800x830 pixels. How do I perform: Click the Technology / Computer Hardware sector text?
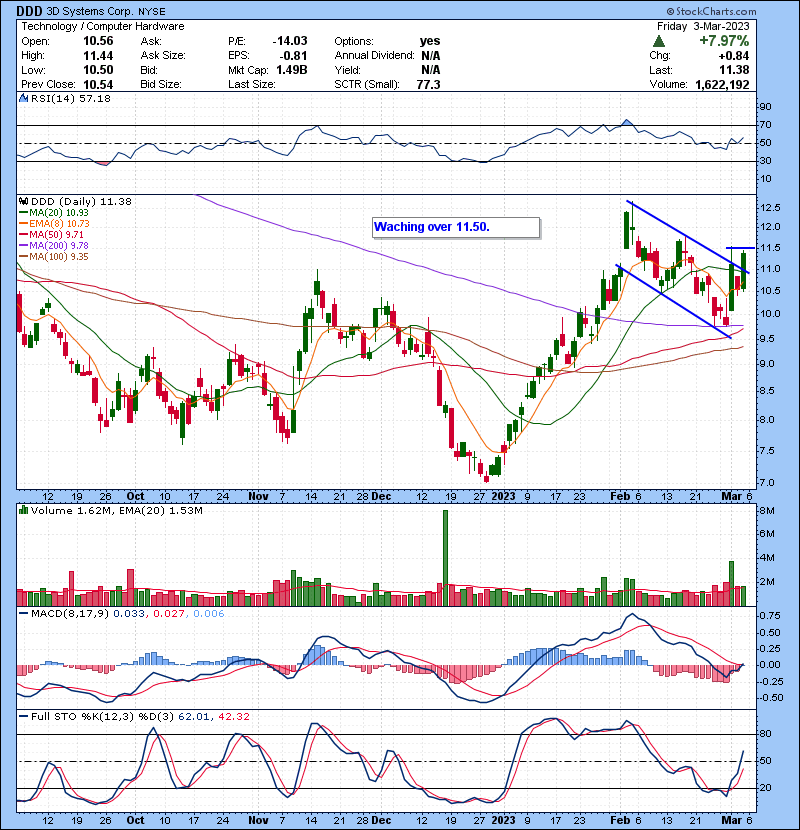tap(97, 27)
